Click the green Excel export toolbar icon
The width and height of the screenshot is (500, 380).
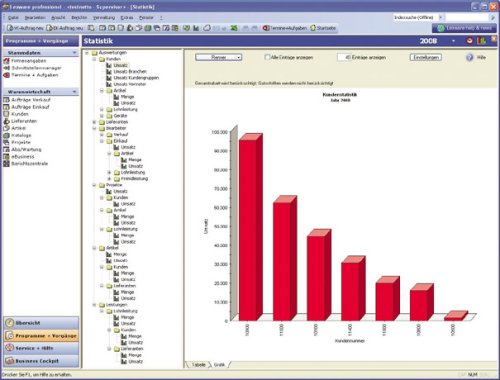pyautogui.click(x=234, y=28)
